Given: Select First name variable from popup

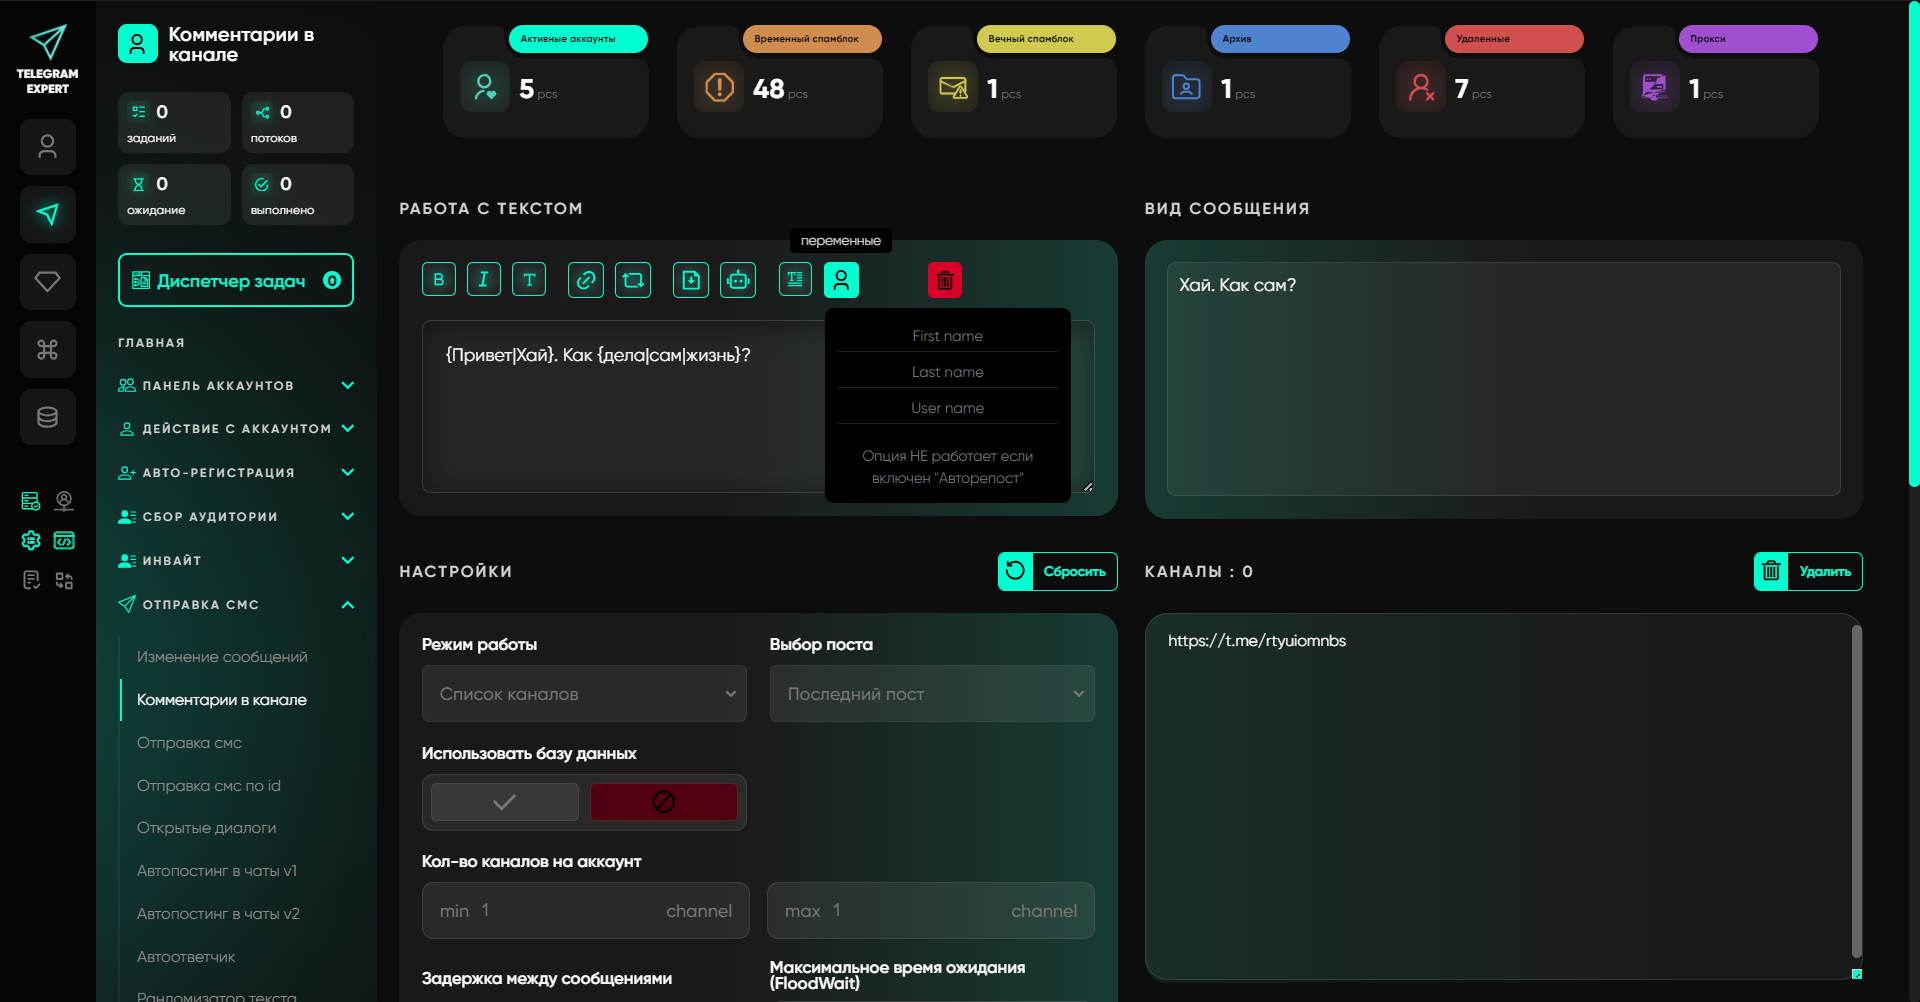Looking at the screenshot, I should point(947,336).
